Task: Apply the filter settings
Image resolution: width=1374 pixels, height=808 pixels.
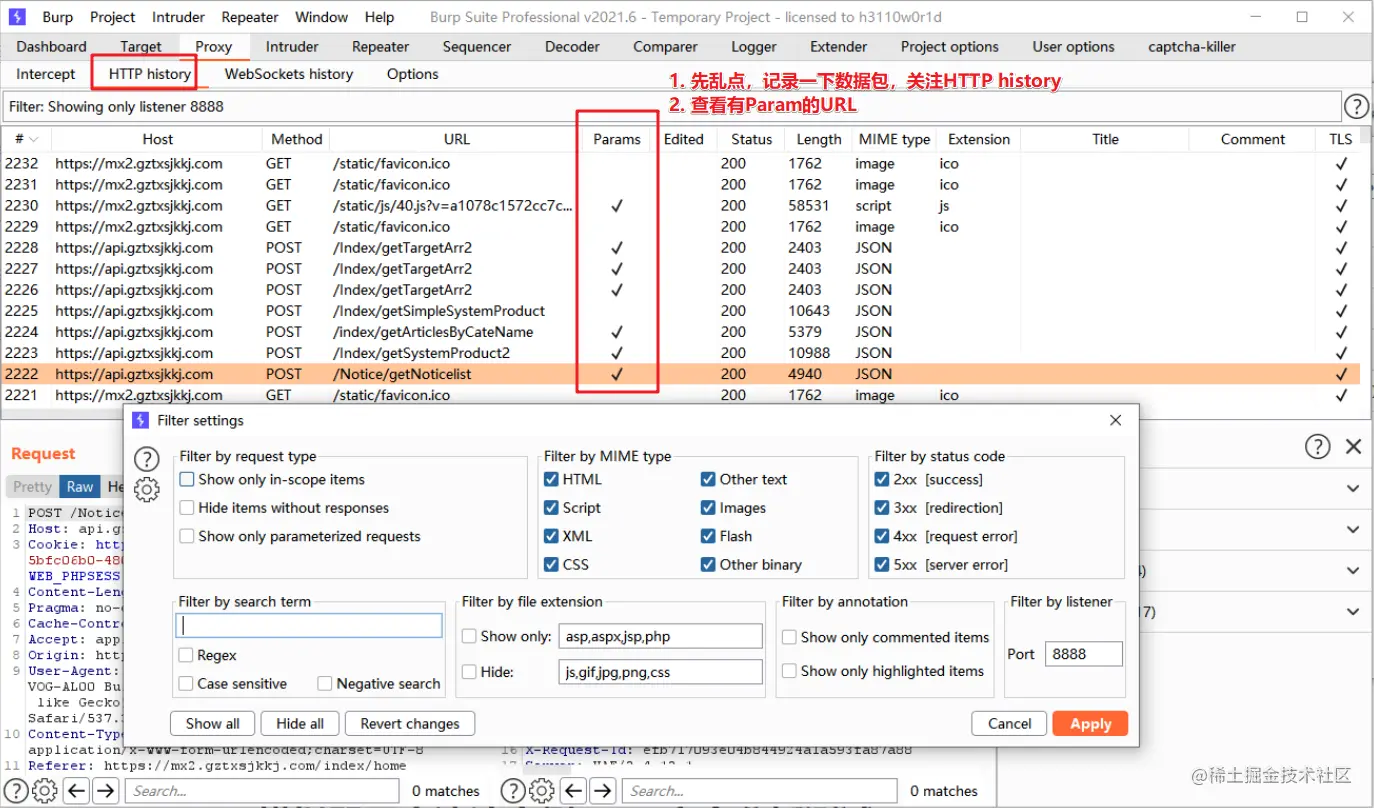Action: tap(1090, 724)
